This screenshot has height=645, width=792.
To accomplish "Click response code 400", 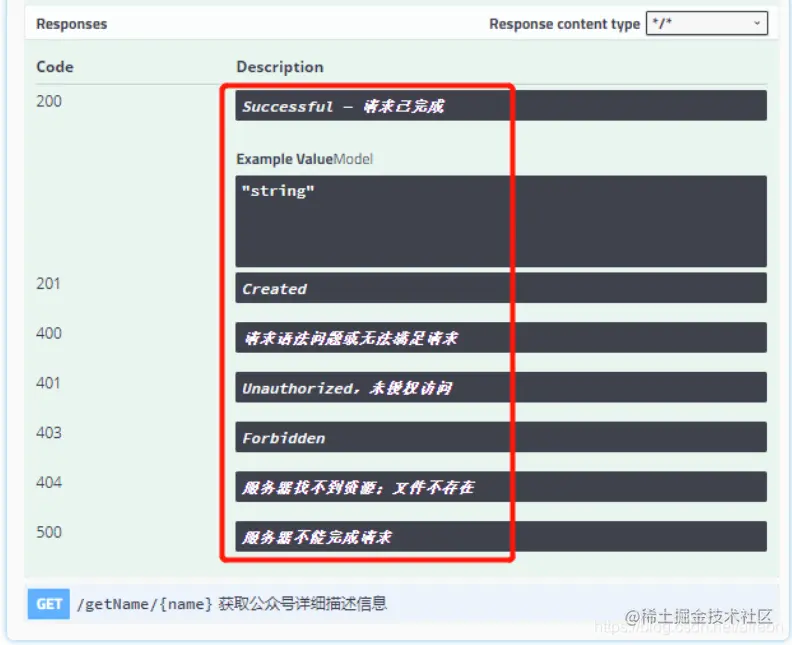I will click(x=49, y=333).
